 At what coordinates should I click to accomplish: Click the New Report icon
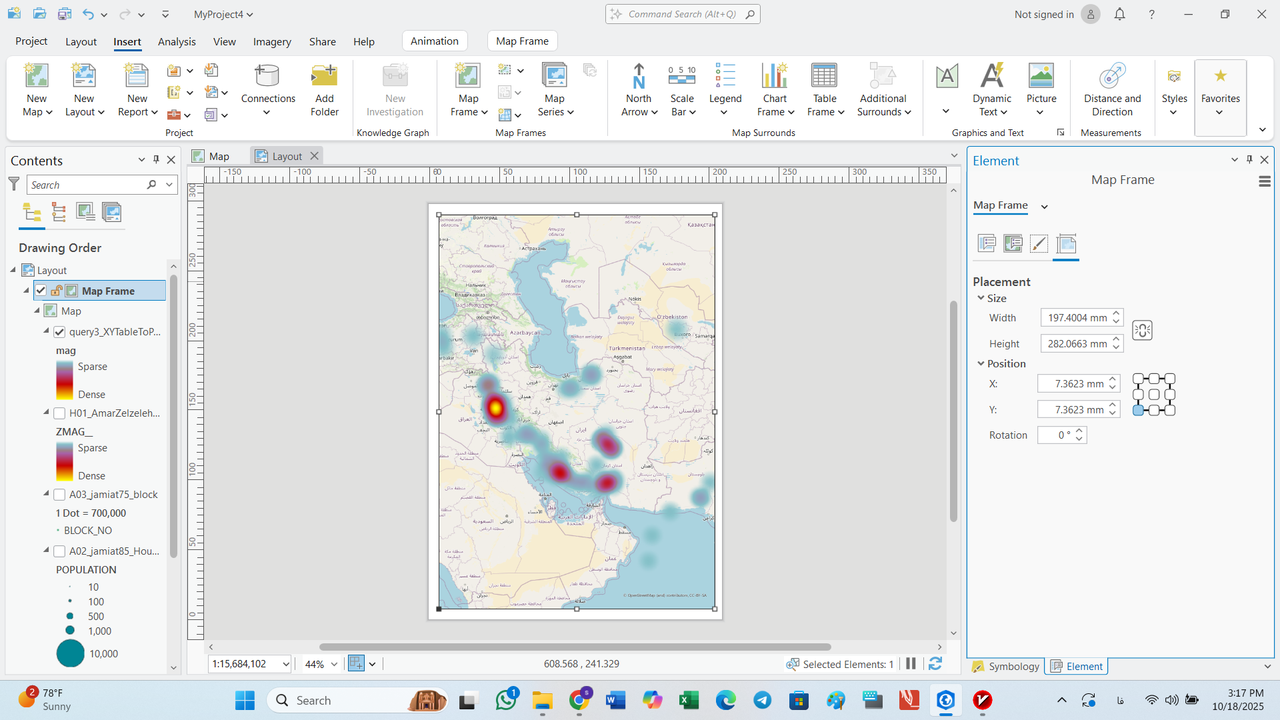[136, 76]
